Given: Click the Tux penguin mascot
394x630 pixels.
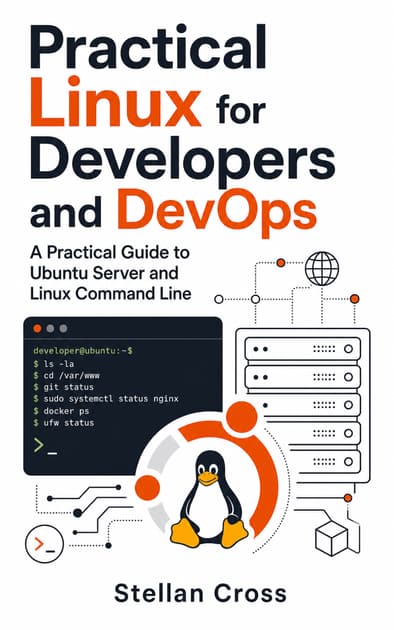Looking at the screenshot, I should pyautogui.click(x=209, y=499).
